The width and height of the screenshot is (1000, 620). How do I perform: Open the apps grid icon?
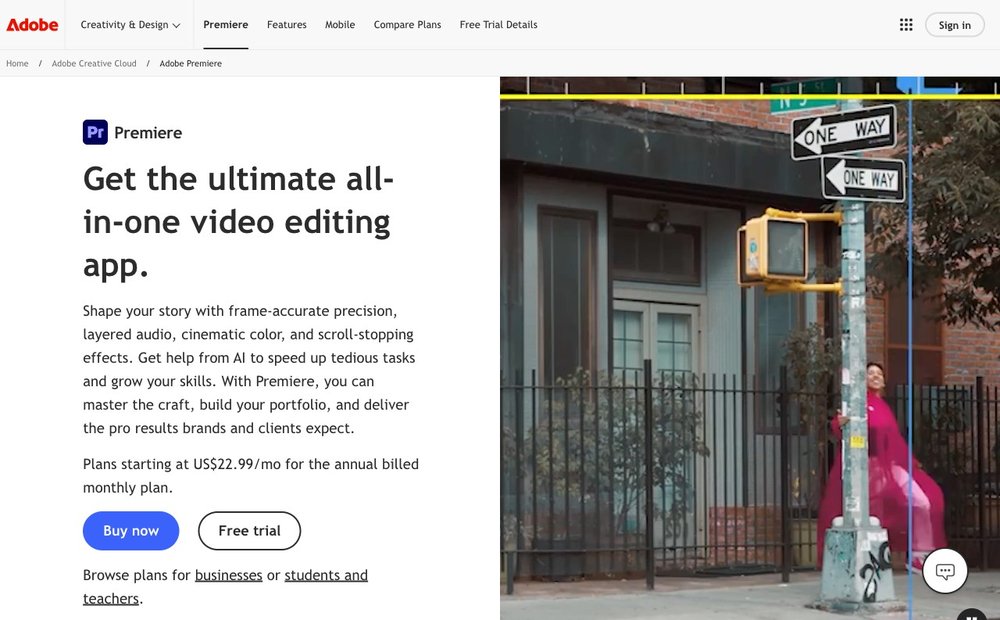tap(906, 25)
